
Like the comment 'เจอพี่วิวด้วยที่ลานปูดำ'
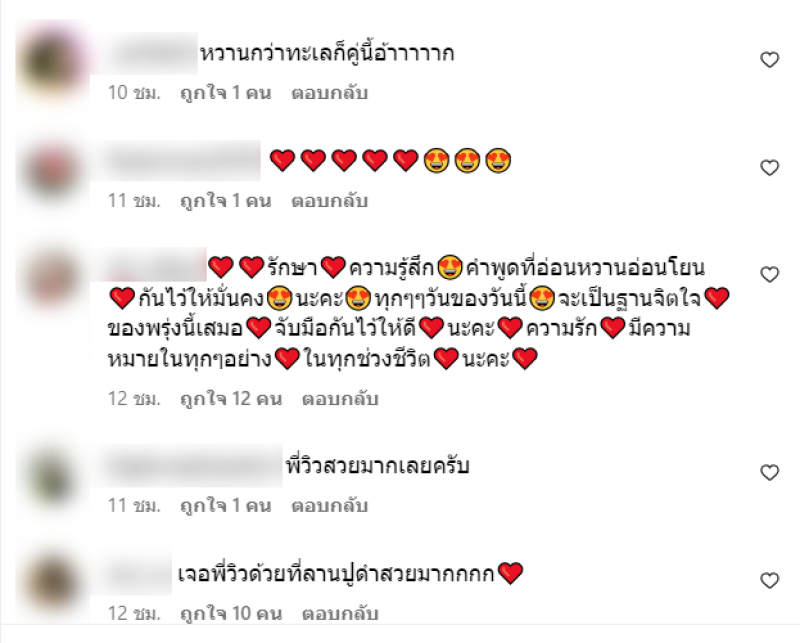(x=769, y=580)
